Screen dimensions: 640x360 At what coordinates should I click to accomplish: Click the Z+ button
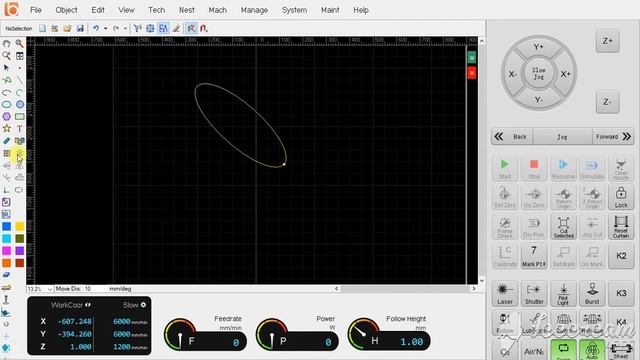point(607,41)
